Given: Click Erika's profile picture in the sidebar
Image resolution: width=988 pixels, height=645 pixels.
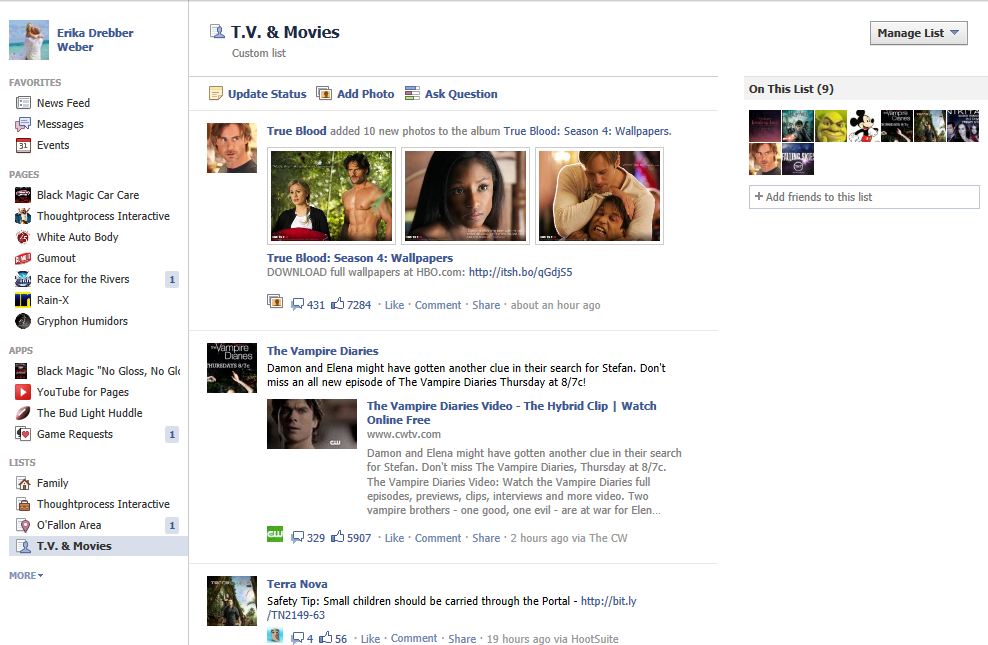Looking at the screenshot, I should click(29, 40).
